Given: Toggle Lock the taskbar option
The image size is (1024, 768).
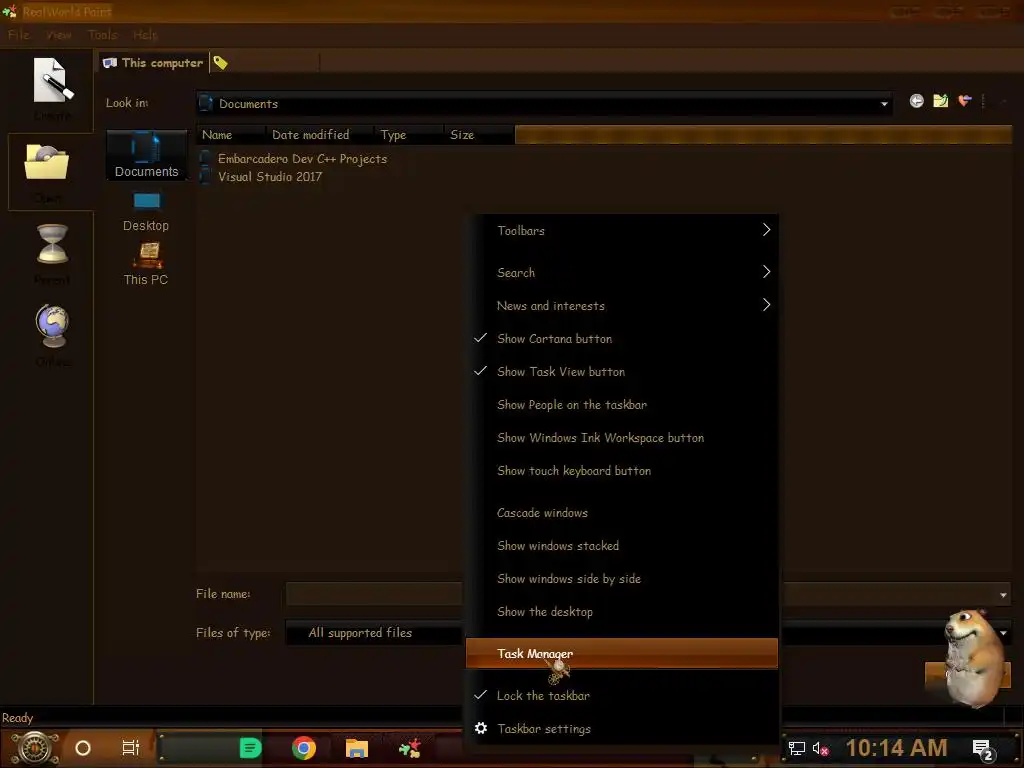Looking at the screenshot, I should [622, 696].
